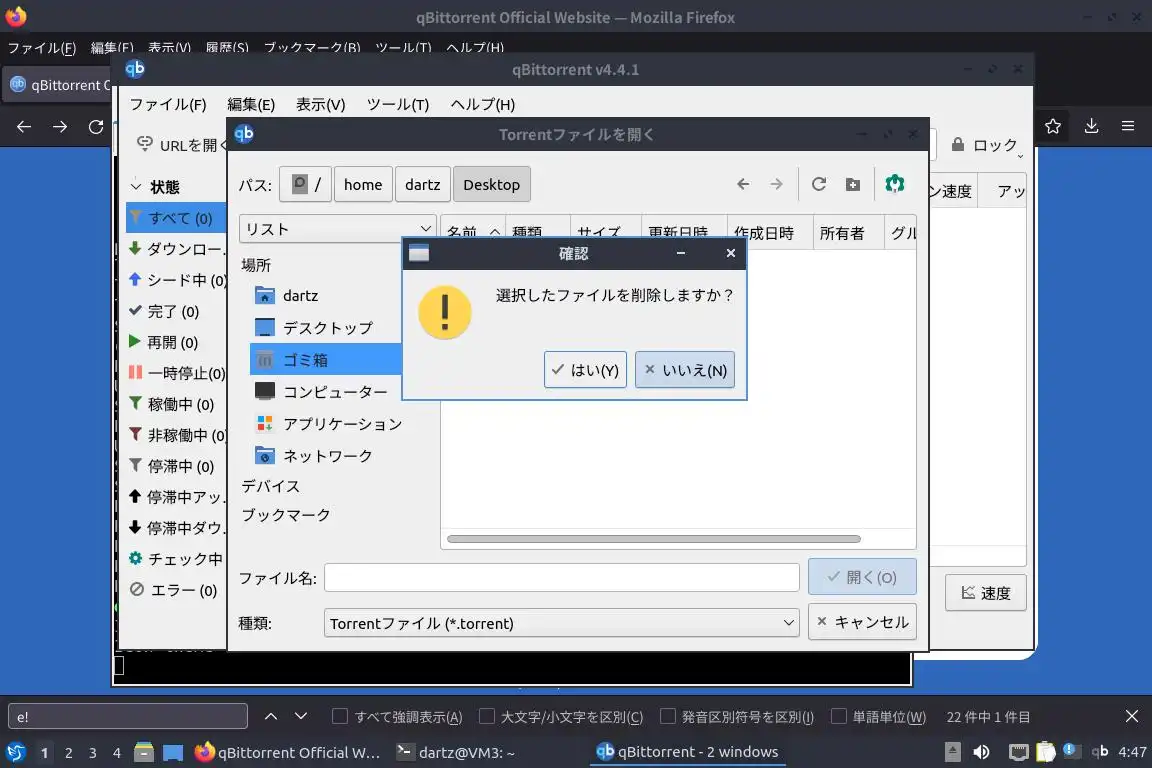Select ダウンロード status filter
The width and height of the screenshot is (1152, 768).
pyautogui.click(x=176, y=249)
